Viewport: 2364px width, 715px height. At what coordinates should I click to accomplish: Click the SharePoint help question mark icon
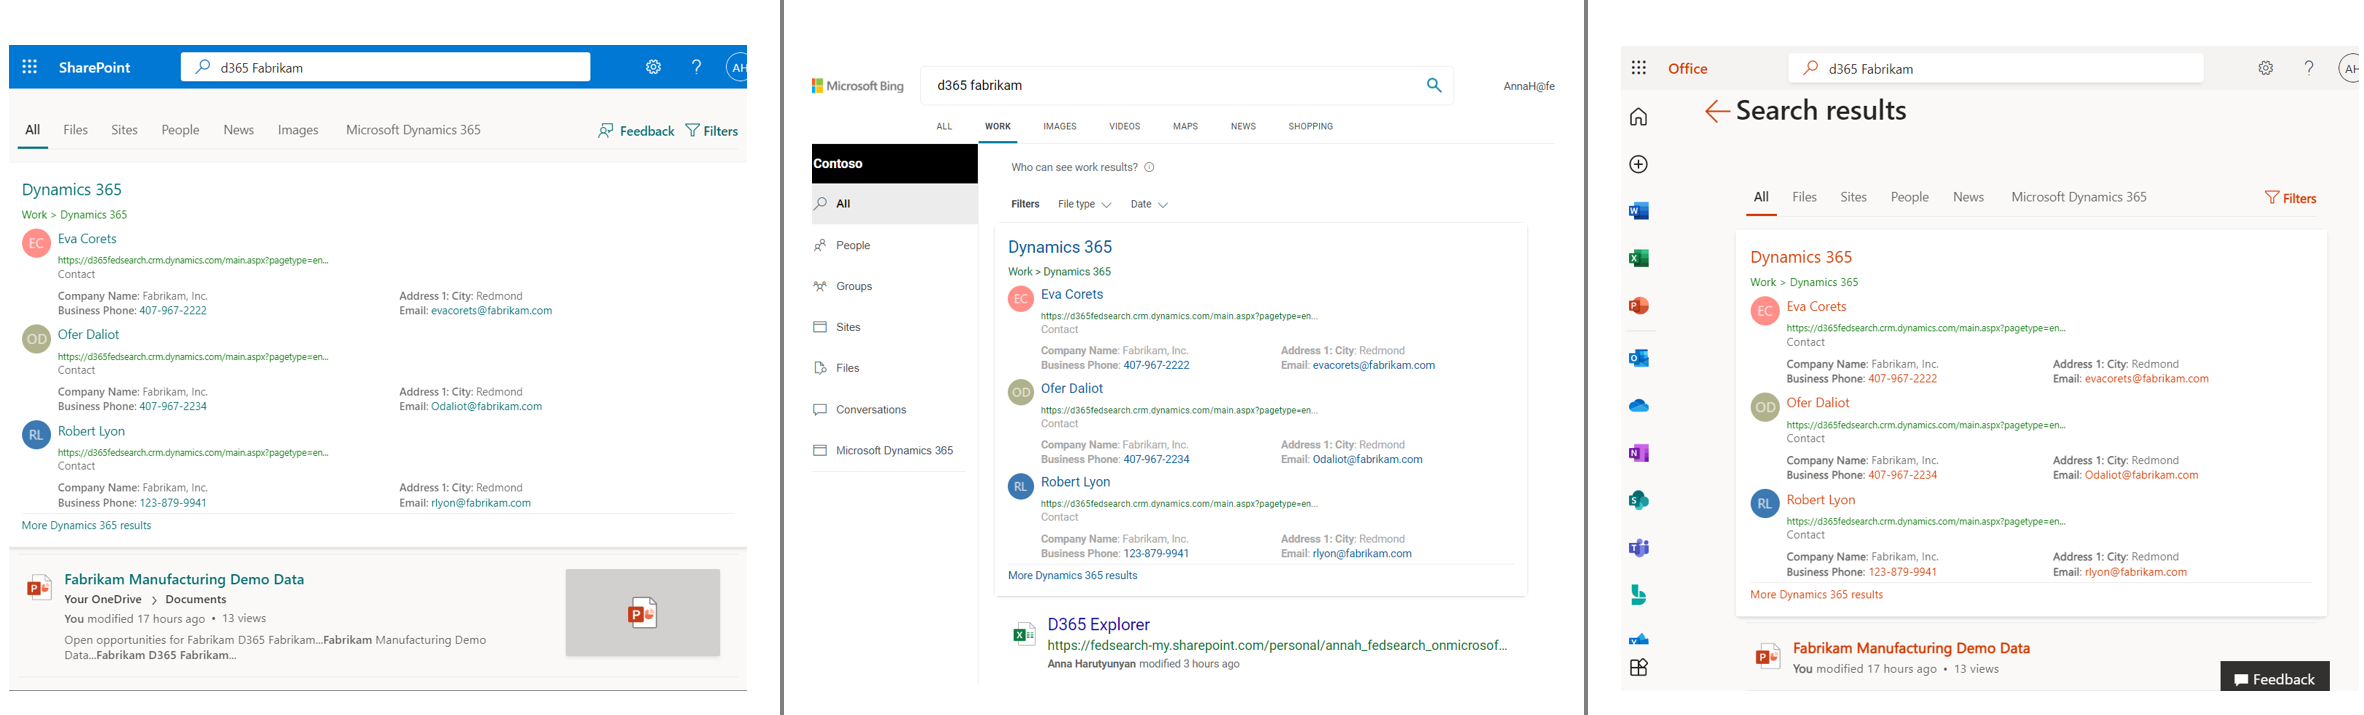(x=697, y=67)
